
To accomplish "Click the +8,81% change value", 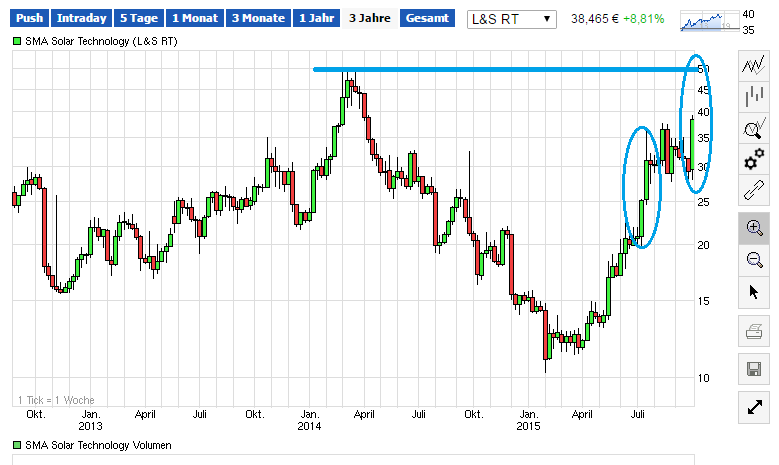I will tap(643, 19).
